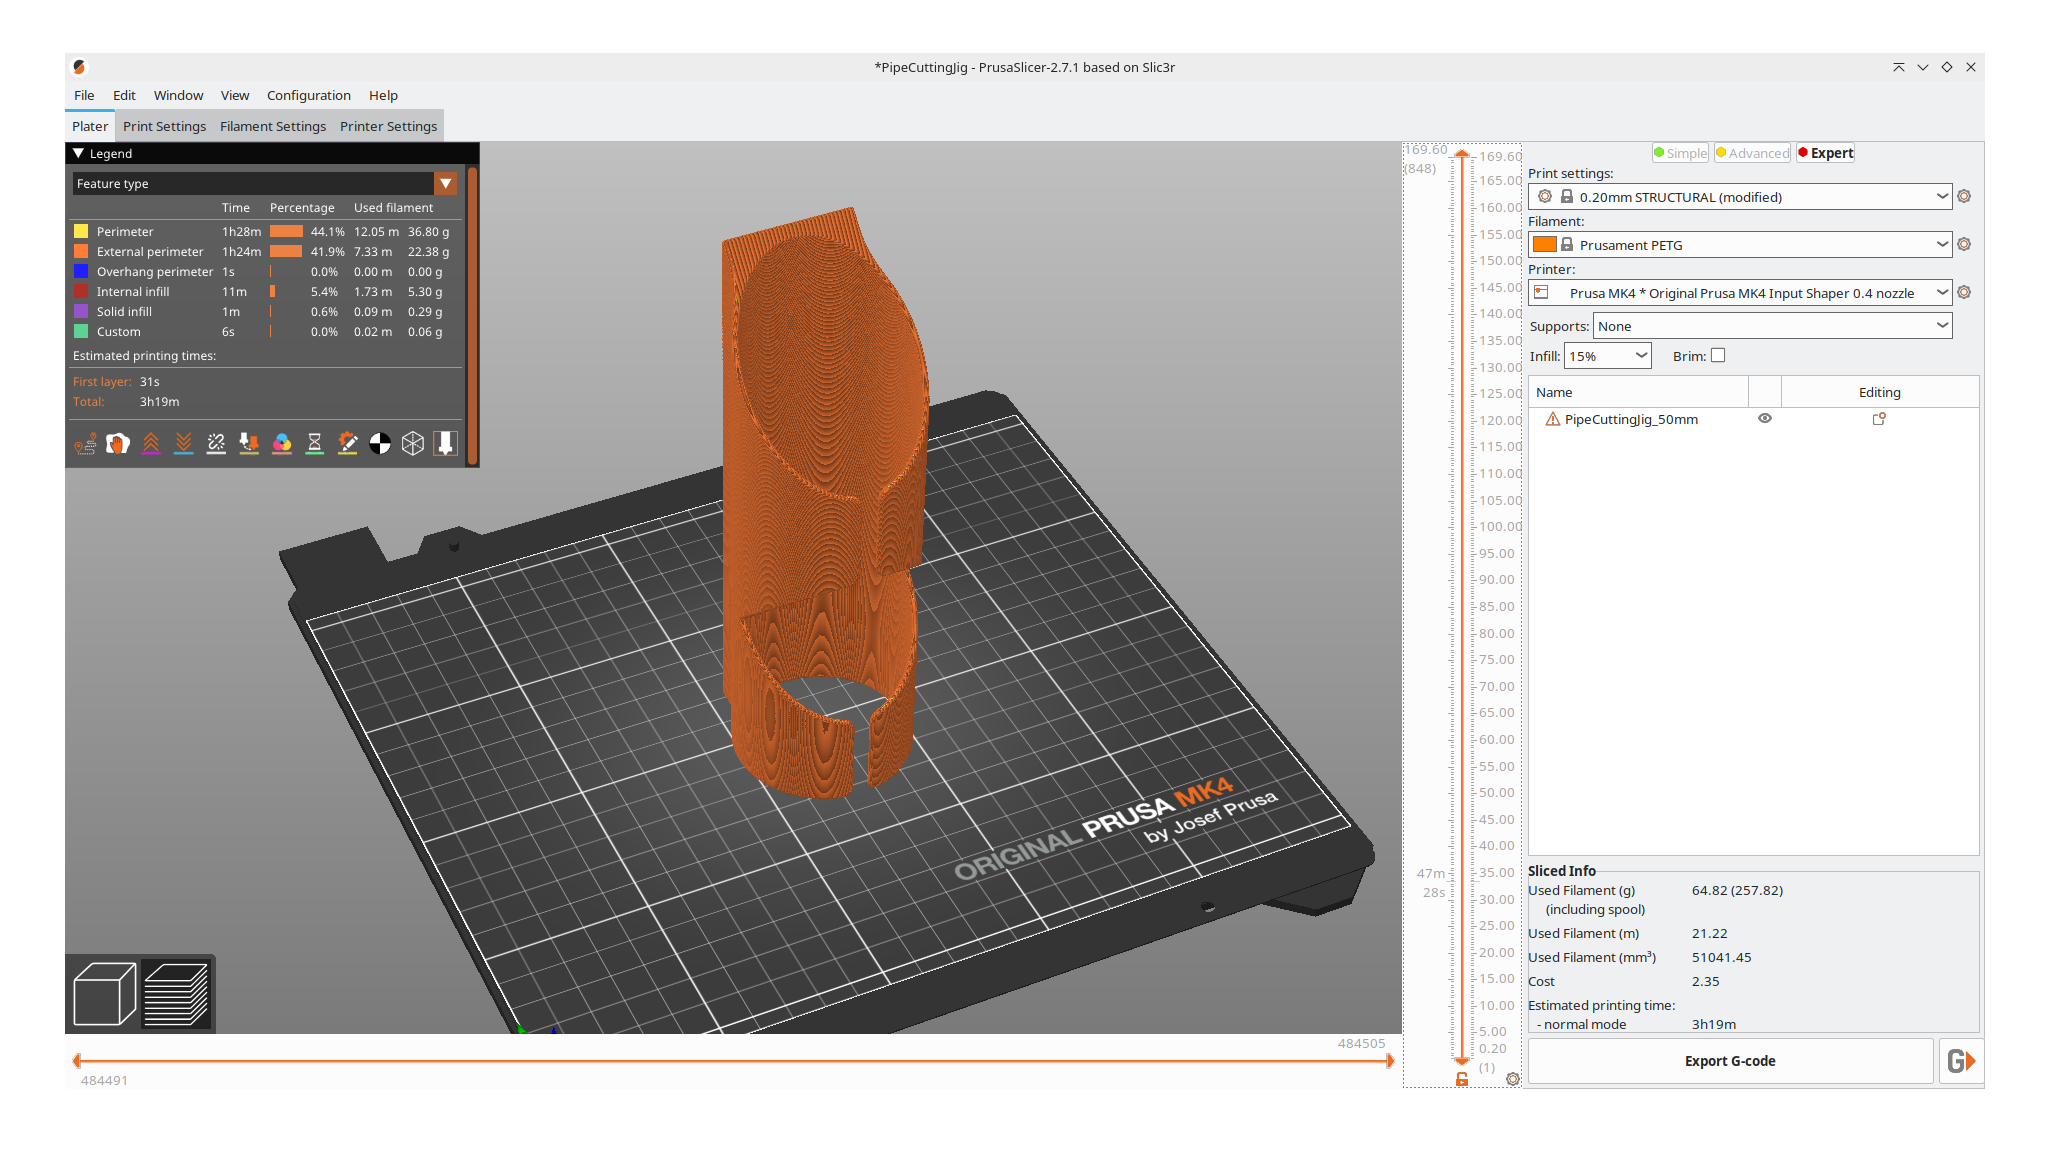Click the printer preset icon in Printer dropdown

1541,293
